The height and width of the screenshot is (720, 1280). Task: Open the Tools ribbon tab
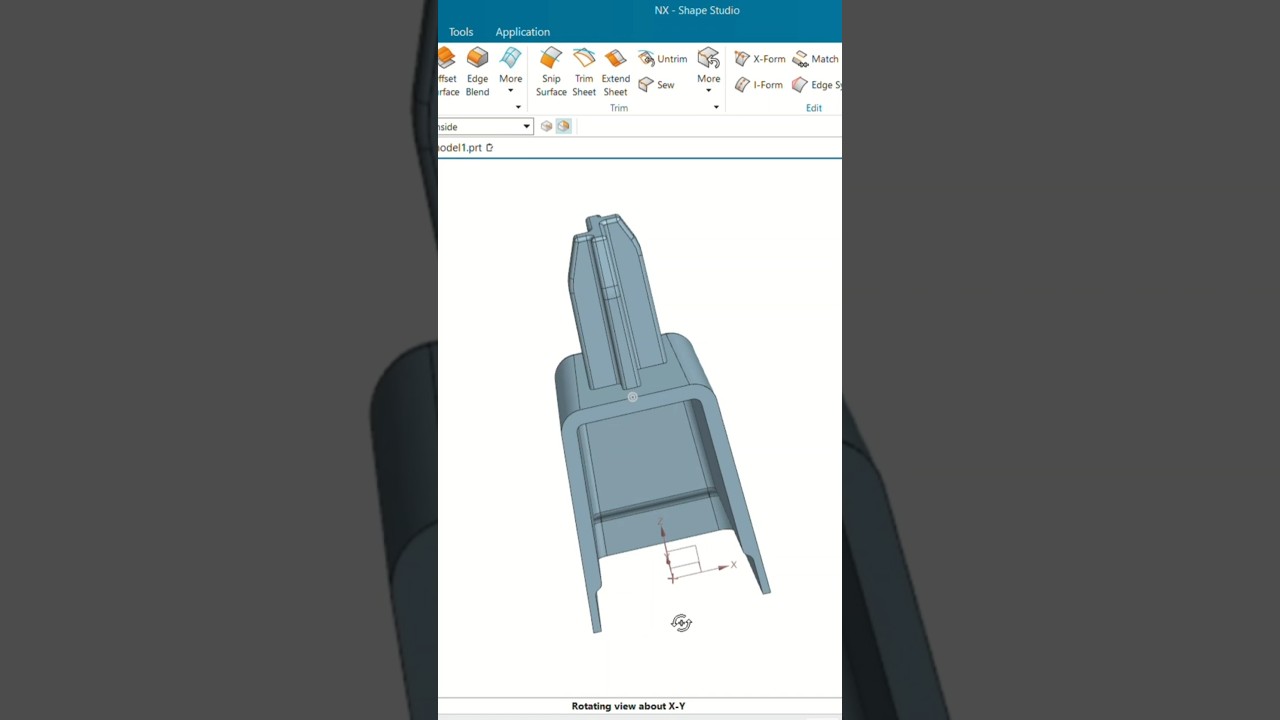coord(461,32)
